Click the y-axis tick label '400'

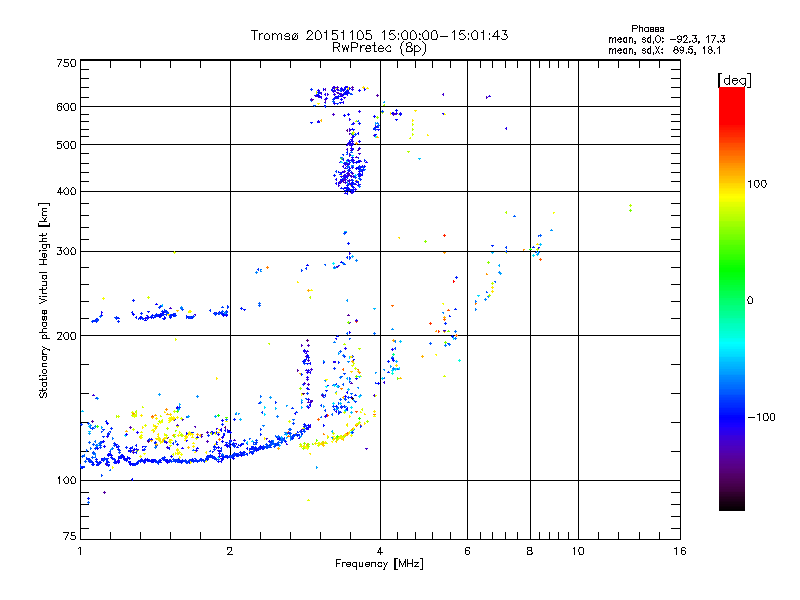pyautogui.click(x=66, y=192)
